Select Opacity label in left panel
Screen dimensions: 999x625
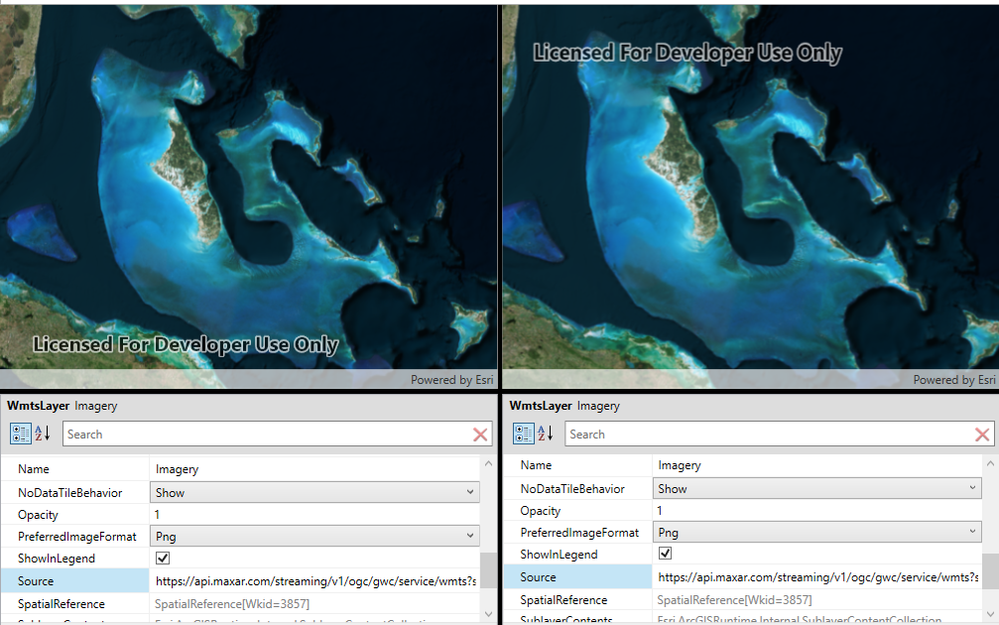click(38, 515)
